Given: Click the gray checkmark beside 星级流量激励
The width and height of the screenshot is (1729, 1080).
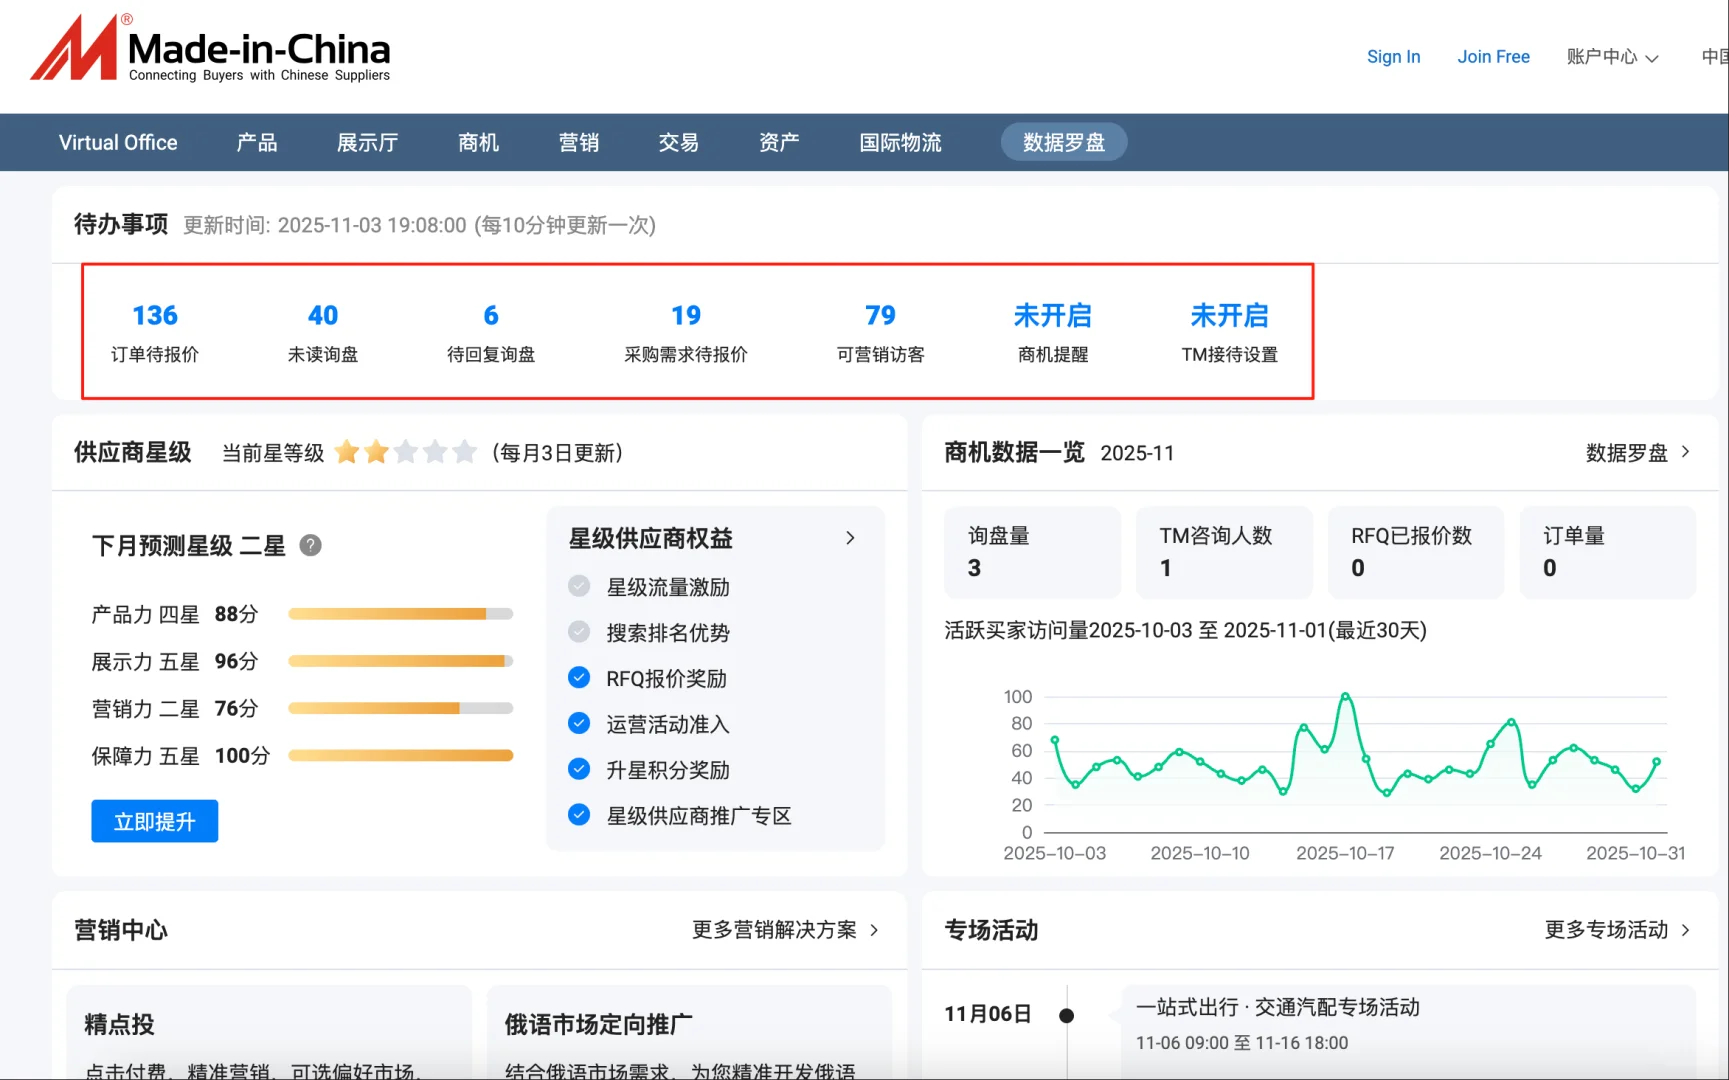Looking at the screenshot, I should pyautogui.click(x=579, y=586).
